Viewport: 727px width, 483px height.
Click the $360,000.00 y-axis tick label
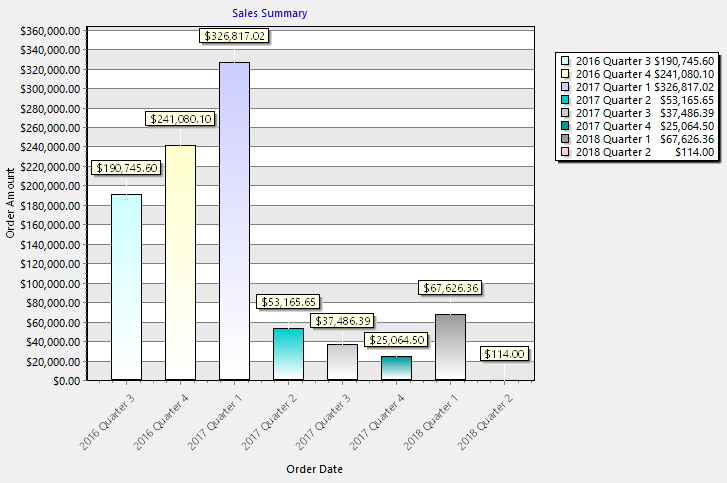tap(50, 31)
